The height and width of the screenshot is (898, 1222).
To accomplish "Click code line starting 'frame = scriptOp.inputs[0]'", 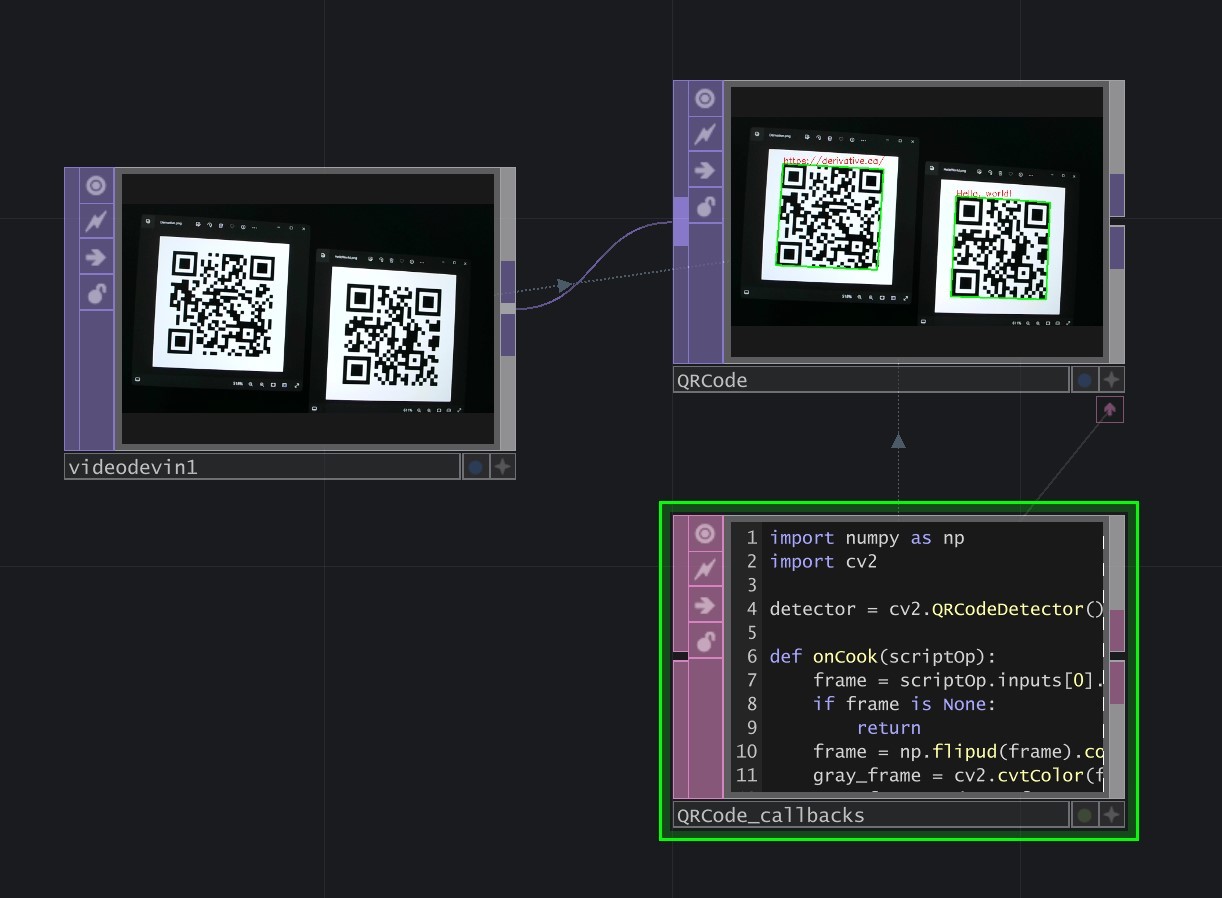I will coord(958,681).
